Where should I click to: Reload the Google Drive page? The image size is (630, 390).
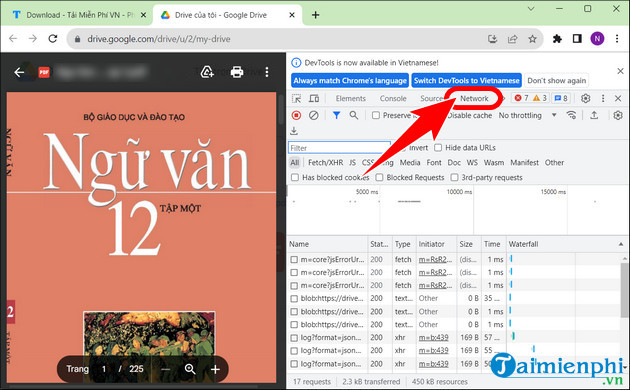53,39
